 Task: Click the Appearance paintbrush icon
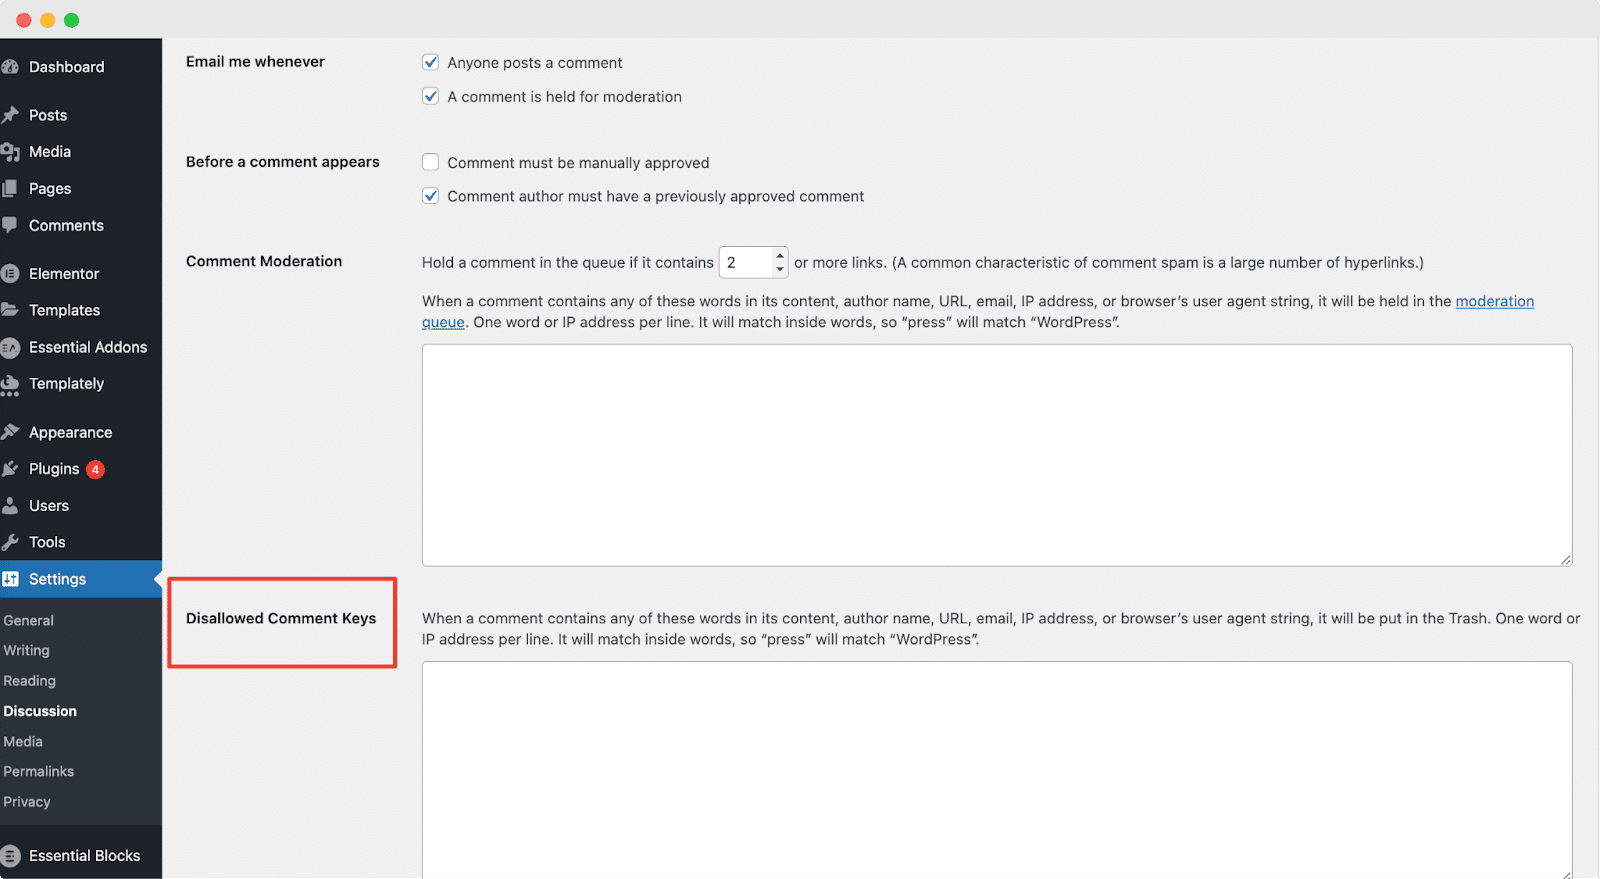click(10, 432)
